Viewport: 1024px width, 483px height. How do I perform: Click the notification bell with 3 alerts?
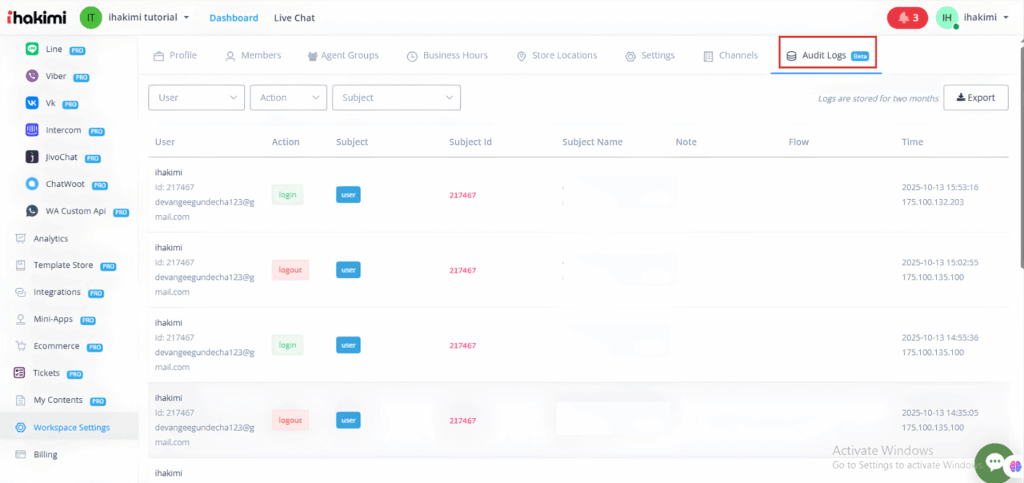907,18
